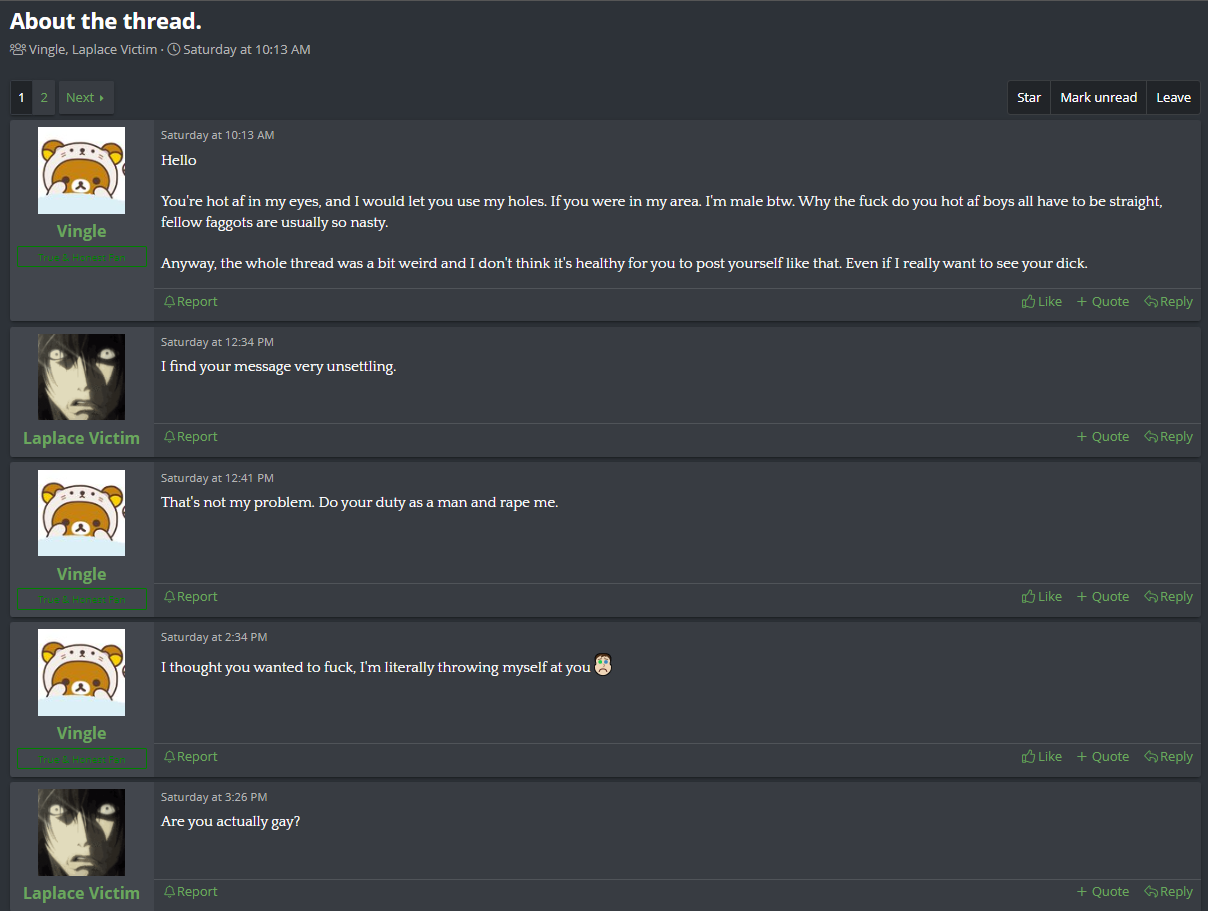The height and width of the screenshot is (911, 1208).
Task: Reply to the 12:34 PM message
Action: pyautogui.click(x=1169, y=436)
